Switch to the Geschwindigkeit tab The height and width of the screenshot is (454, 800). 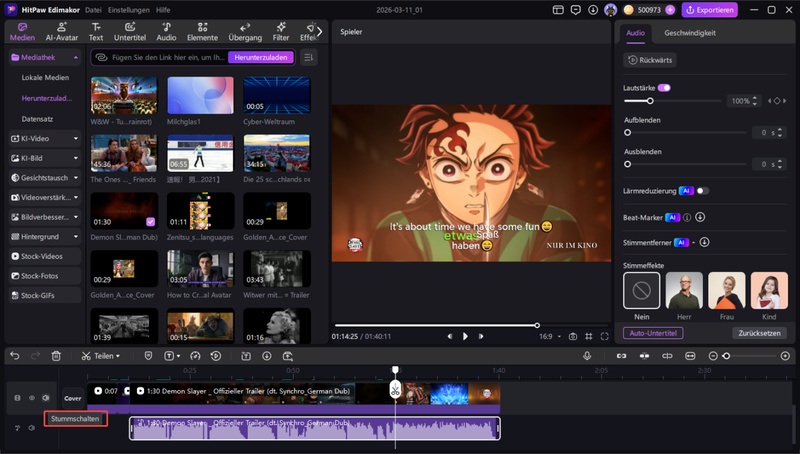690,33
